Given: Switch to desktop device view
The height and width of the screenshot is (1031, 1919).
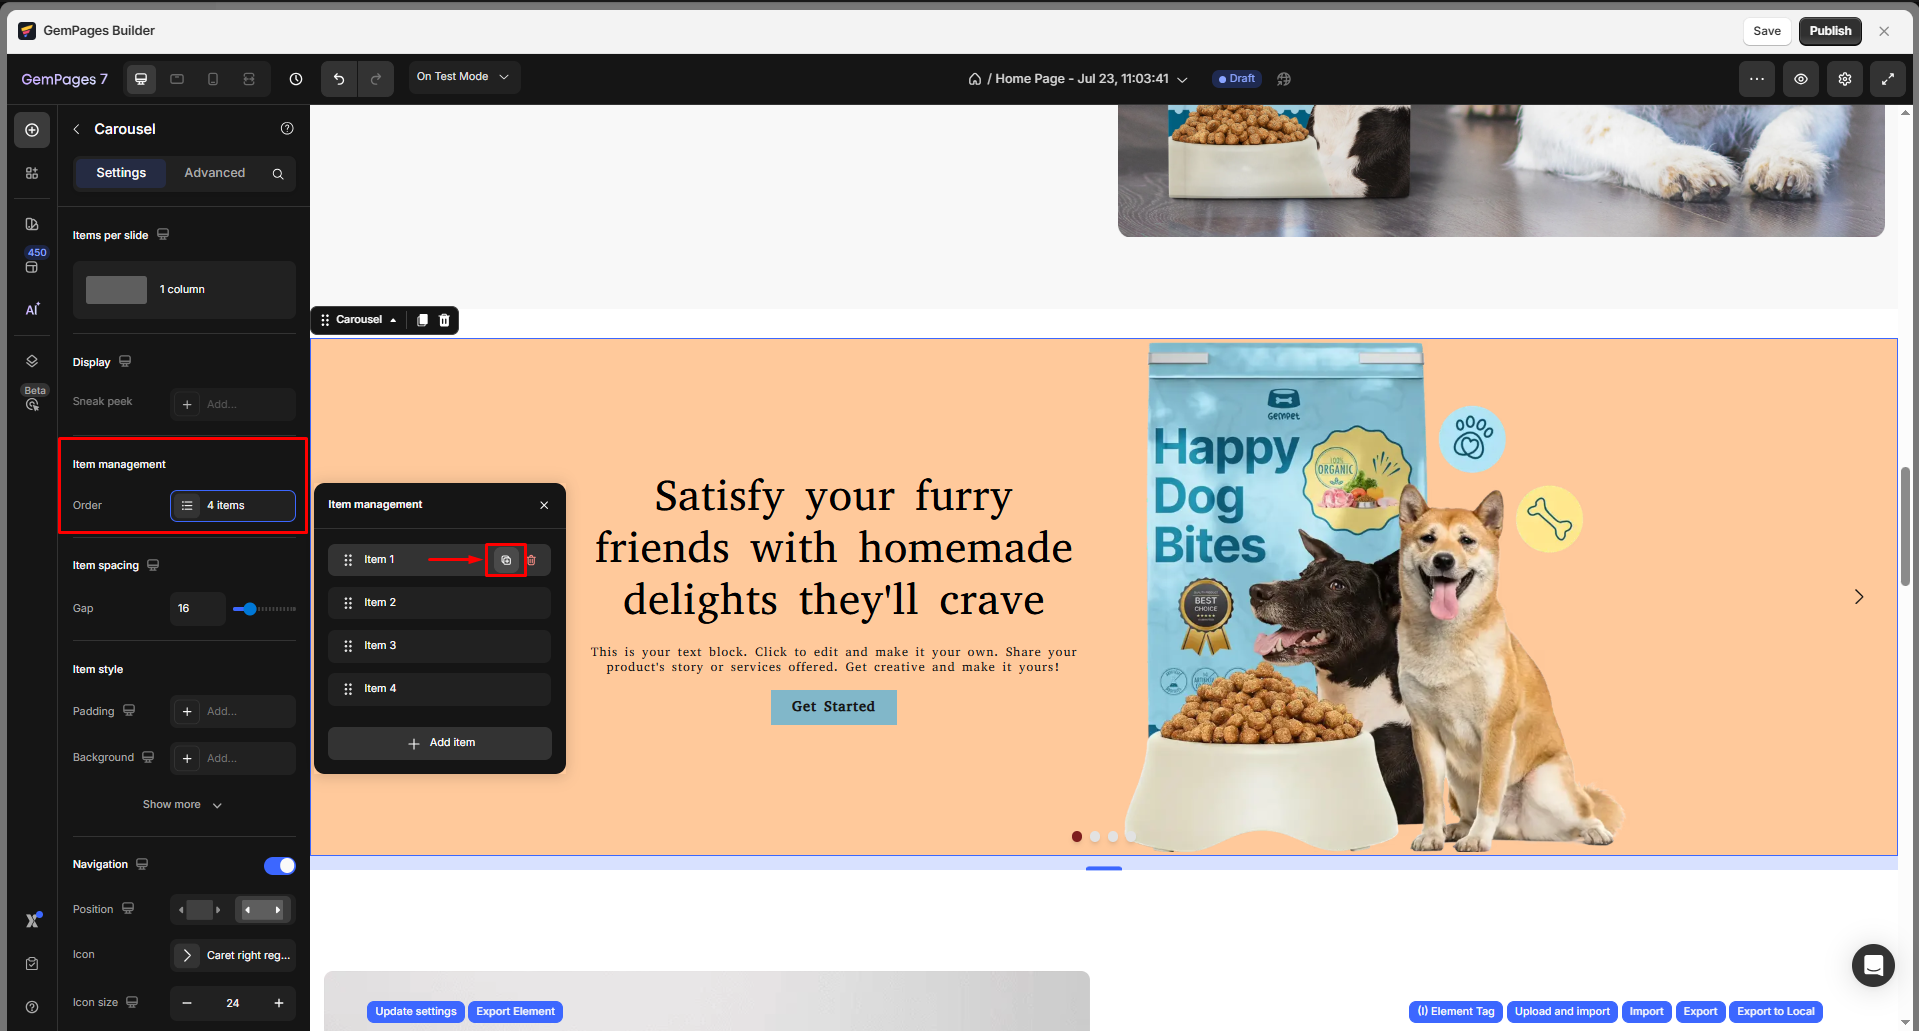Looking at the screenshot, I should point(141,79).
